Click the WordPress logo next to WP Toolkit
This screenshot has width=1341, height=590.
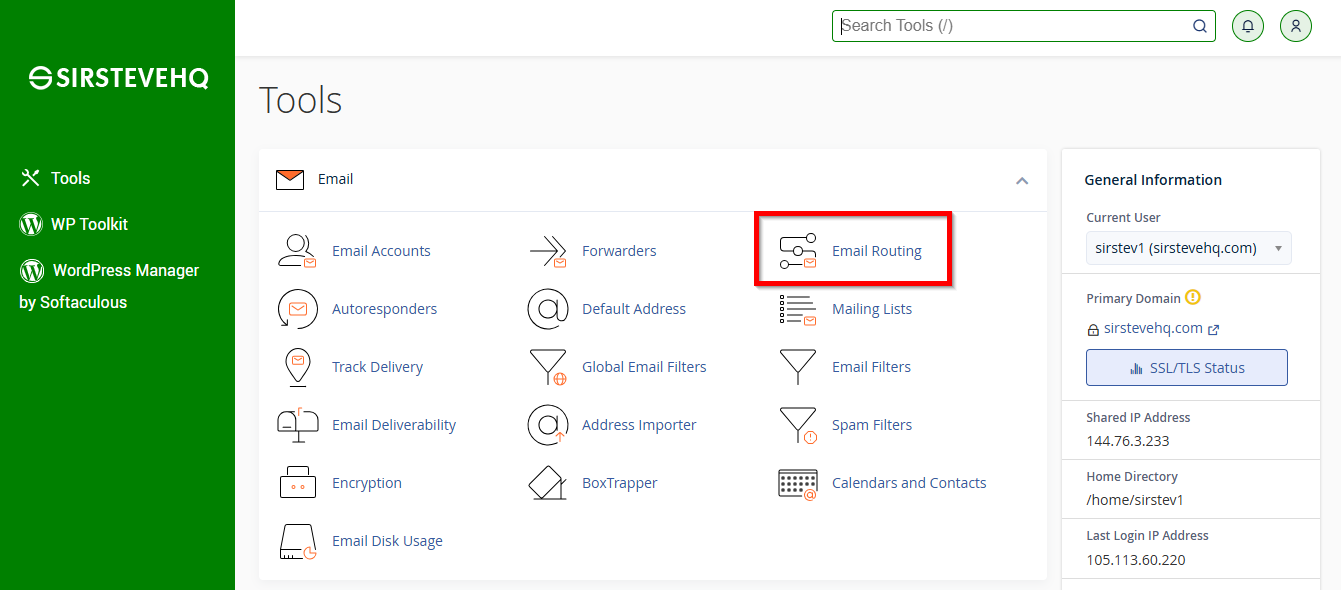point(31,224)
